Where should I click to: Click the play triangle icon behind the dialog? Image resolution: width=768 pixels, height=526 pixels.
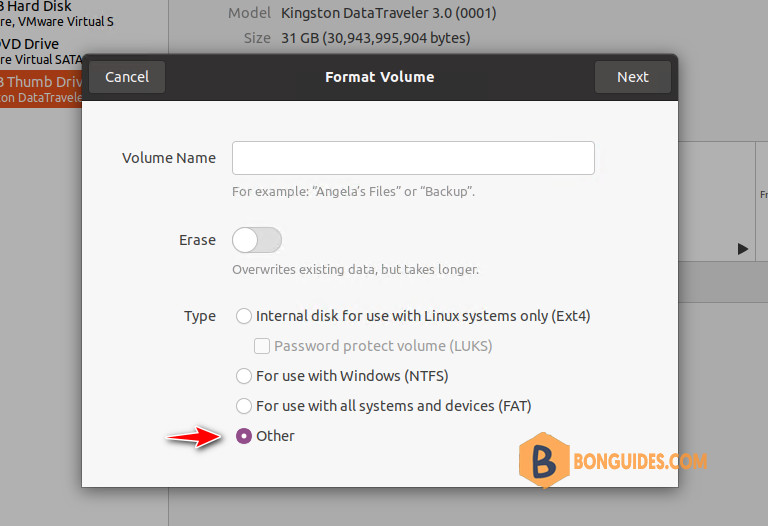coord(743,249)
